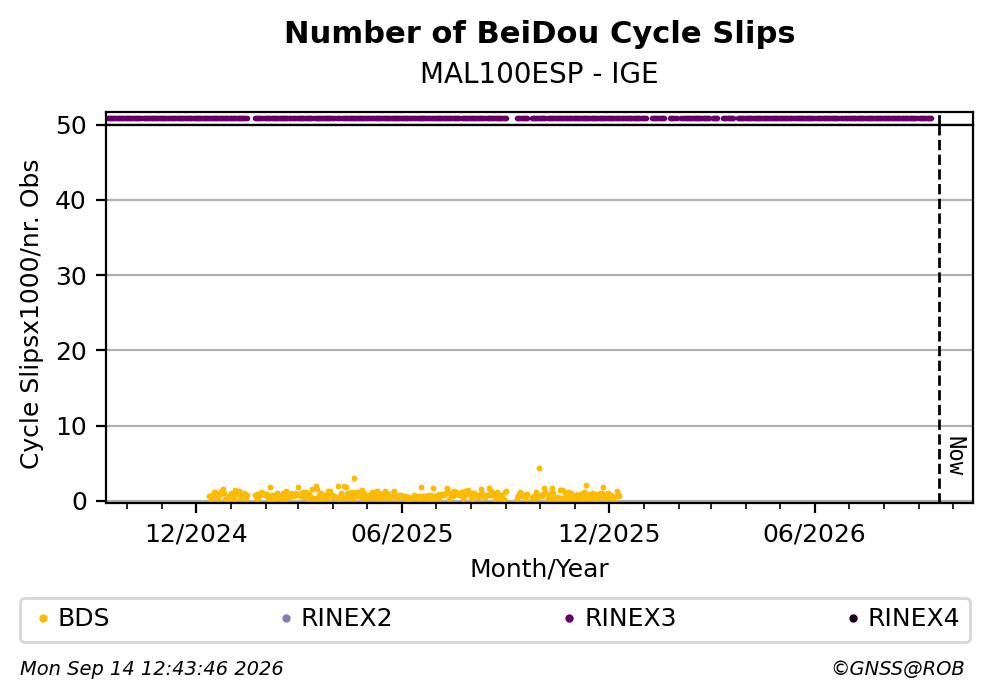This screenshot has height=699, width=992.
Task: Select the RINEX2 legend label
Action: tap(346, 618)
